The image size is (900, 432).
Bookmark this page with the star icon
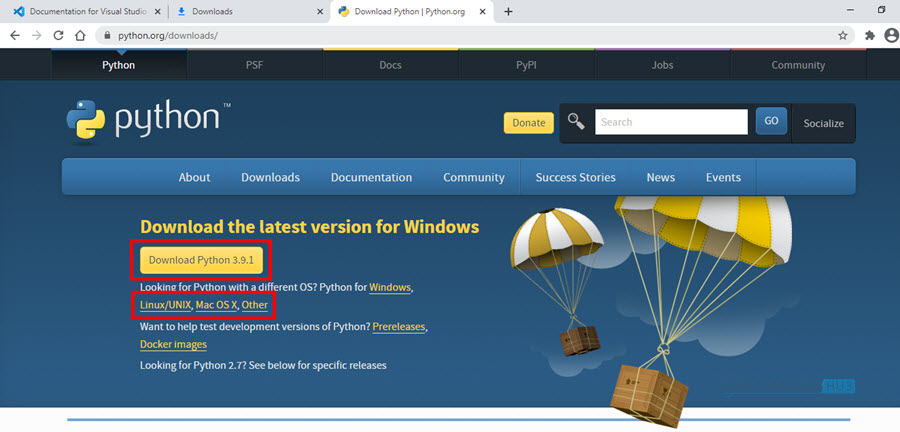pyautogui.click(x=843, y=35)
